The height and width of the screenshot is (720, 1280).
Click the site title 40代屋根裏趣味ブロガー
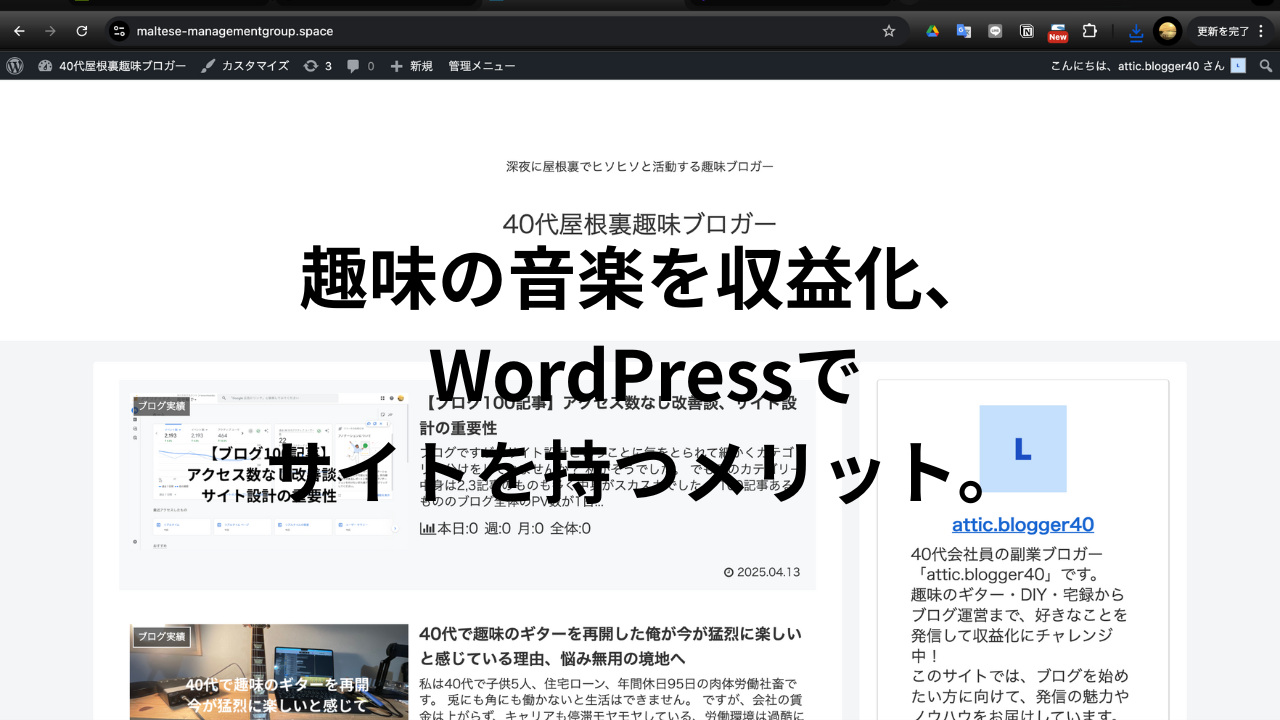pyautogui.click(x=640, y=224)
